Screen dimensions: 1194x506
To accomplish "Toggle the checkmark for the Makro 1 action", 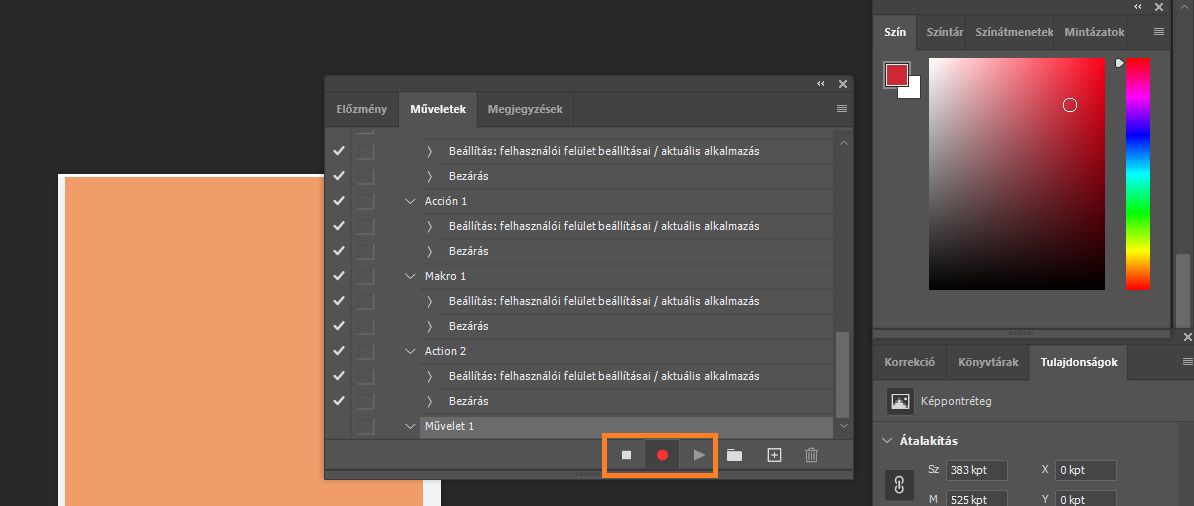I will click(339, 276).
